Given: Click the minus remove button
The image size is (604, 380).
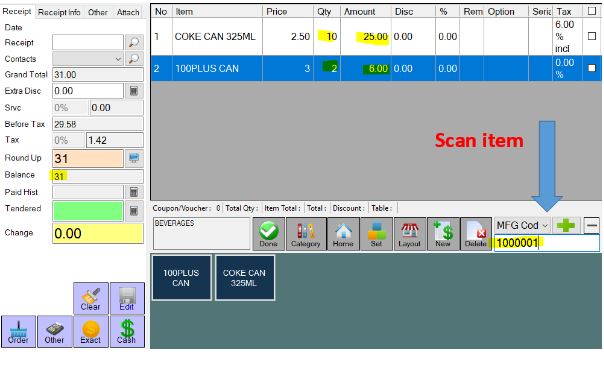Looking at the screenshot, I should coord(592,225).
